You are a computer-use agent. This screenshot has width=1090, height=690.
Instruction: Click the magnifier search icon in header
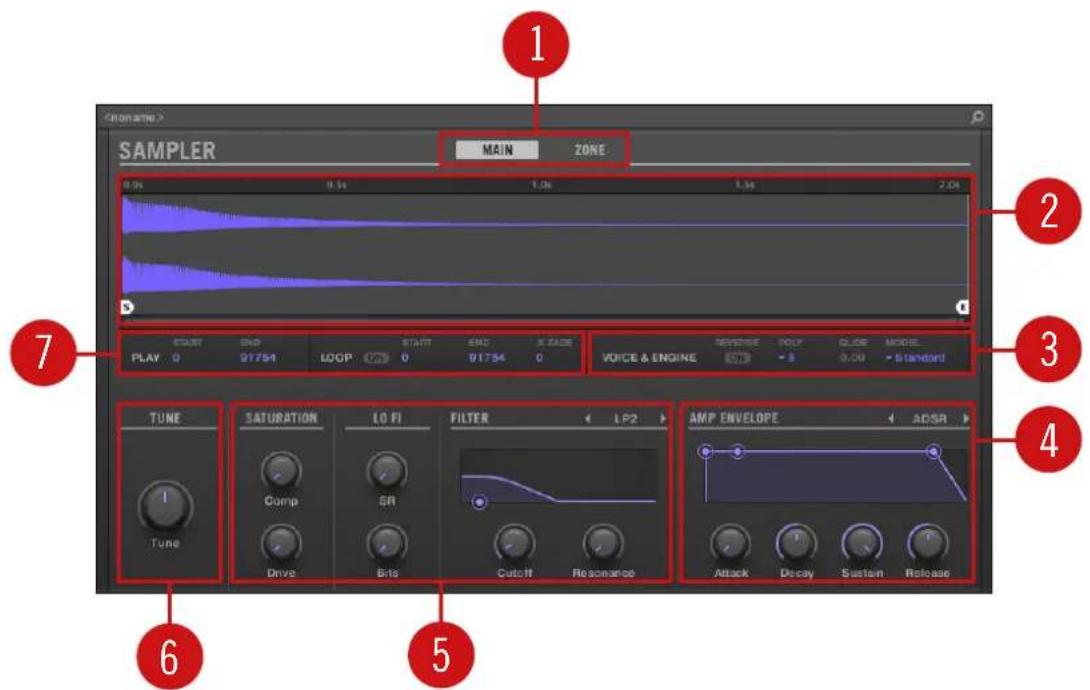pos(977,117)
